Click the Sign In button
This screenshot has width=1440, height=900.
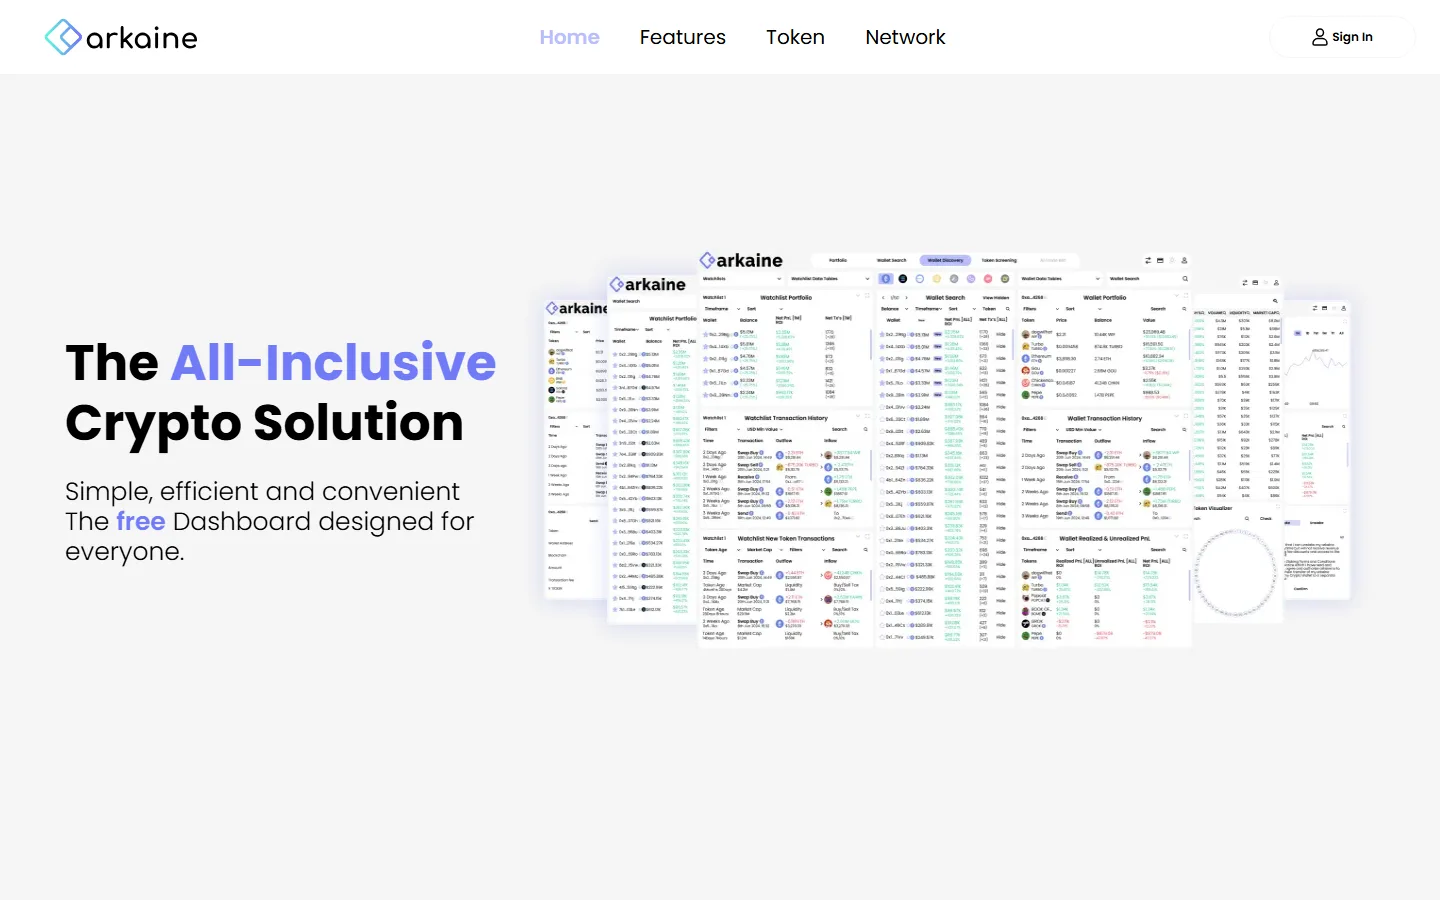coord(1342,37)
